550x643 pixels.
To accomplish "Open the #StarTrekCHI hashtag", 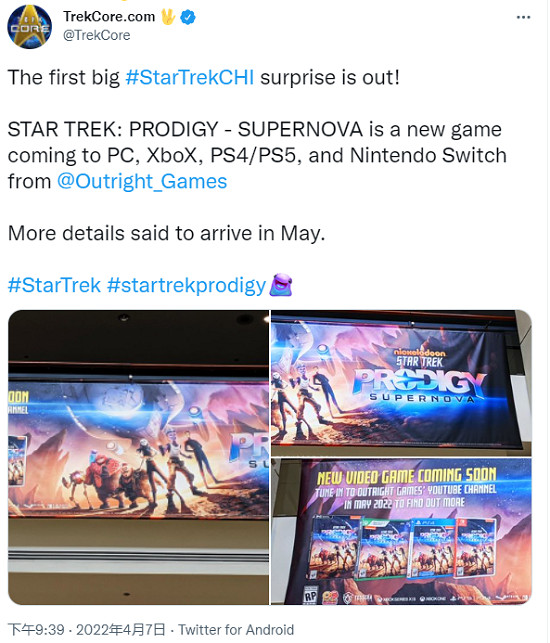I will (x=189, y=77).
